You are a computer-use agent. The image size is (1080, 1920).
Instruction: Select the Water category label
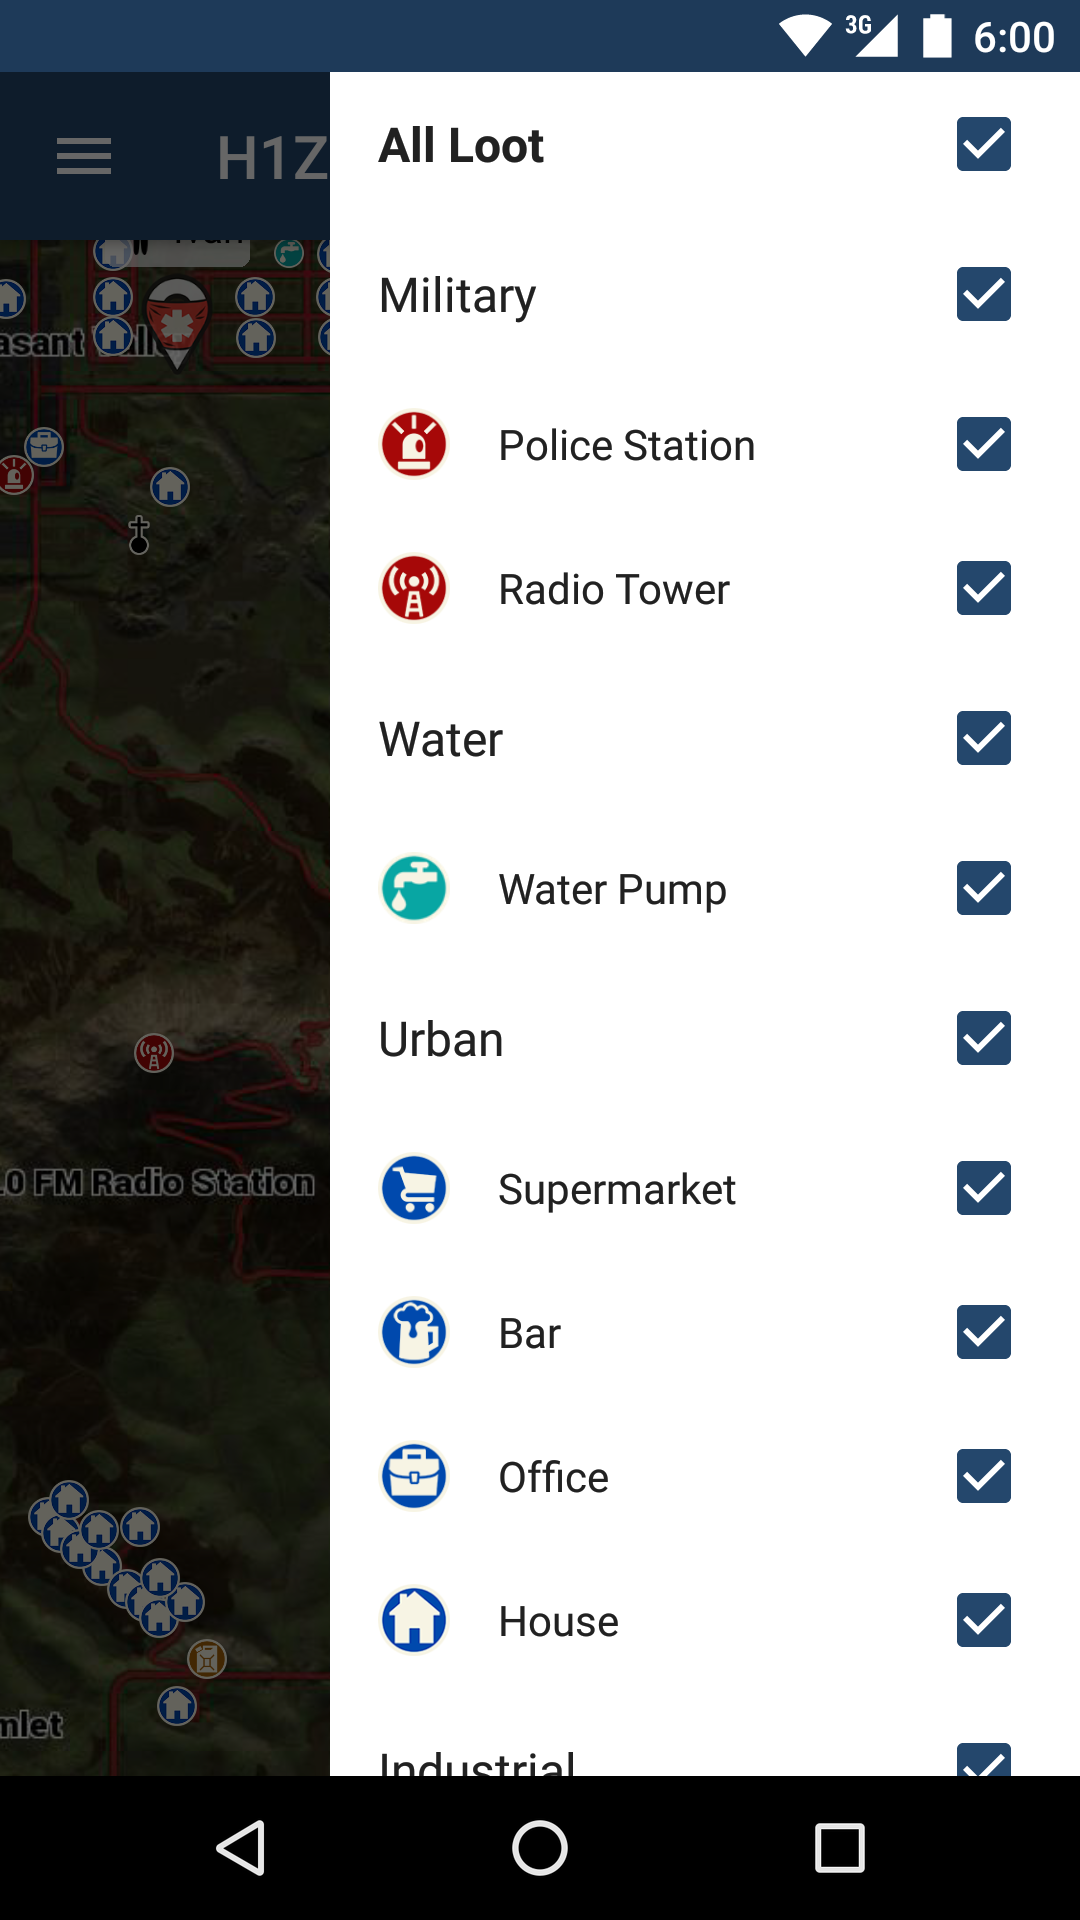coord(440,740)
